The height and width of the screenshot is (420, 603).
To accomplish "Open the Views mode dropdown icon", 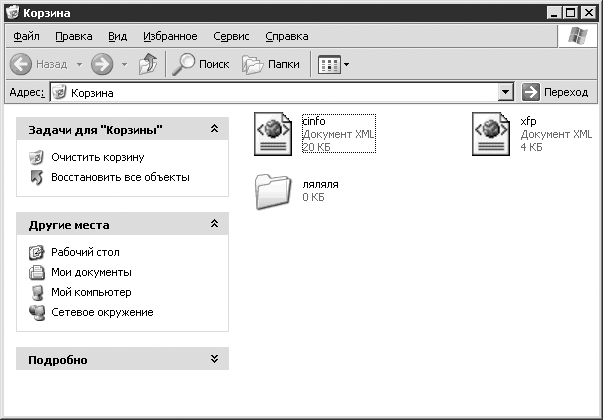I will click(334, 64).
